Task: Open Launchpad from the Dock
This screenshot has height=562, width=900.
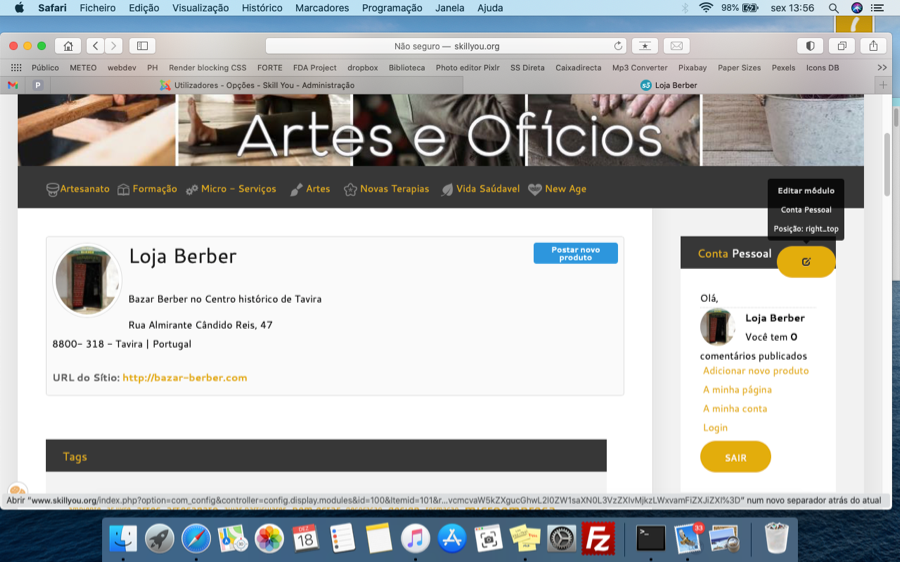Action: coord(160,539)
